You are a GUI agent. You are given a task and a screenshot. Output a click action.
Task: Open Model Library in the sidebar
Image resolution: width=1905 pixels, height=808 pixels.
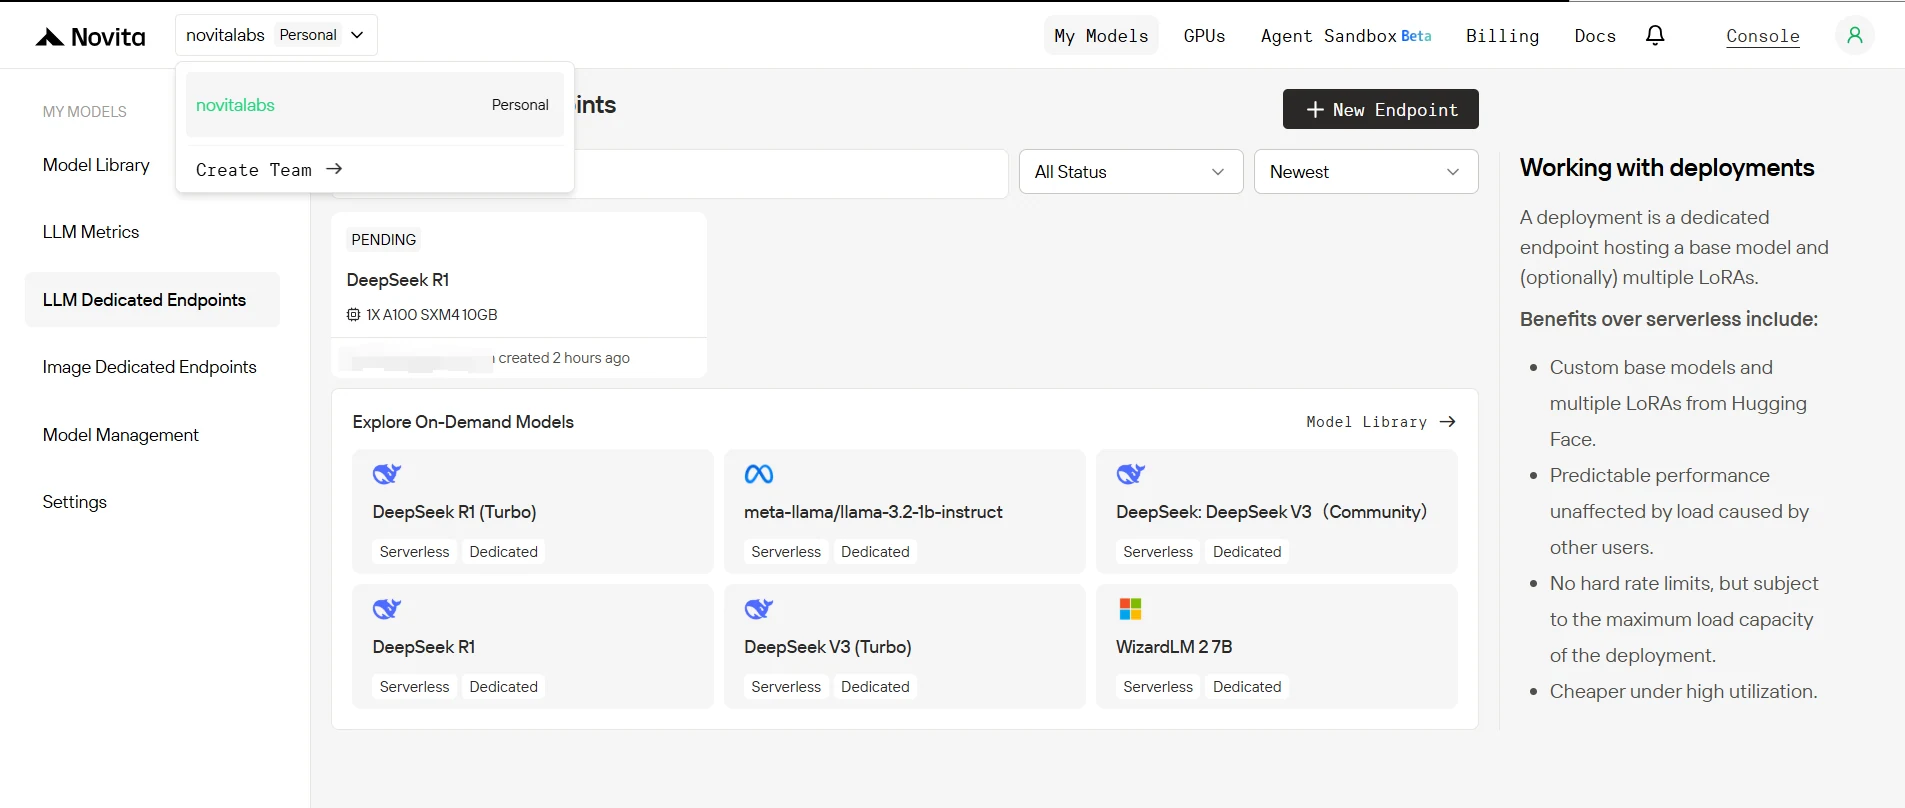(96, 165)
